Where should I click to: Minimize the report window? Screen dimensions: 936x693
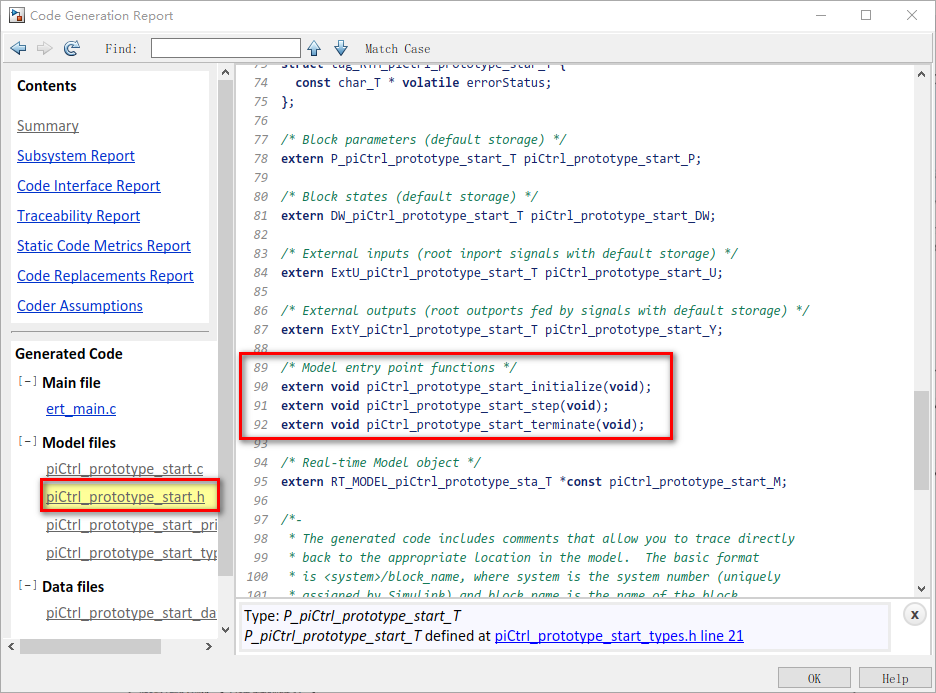click(x=821, y=16)
